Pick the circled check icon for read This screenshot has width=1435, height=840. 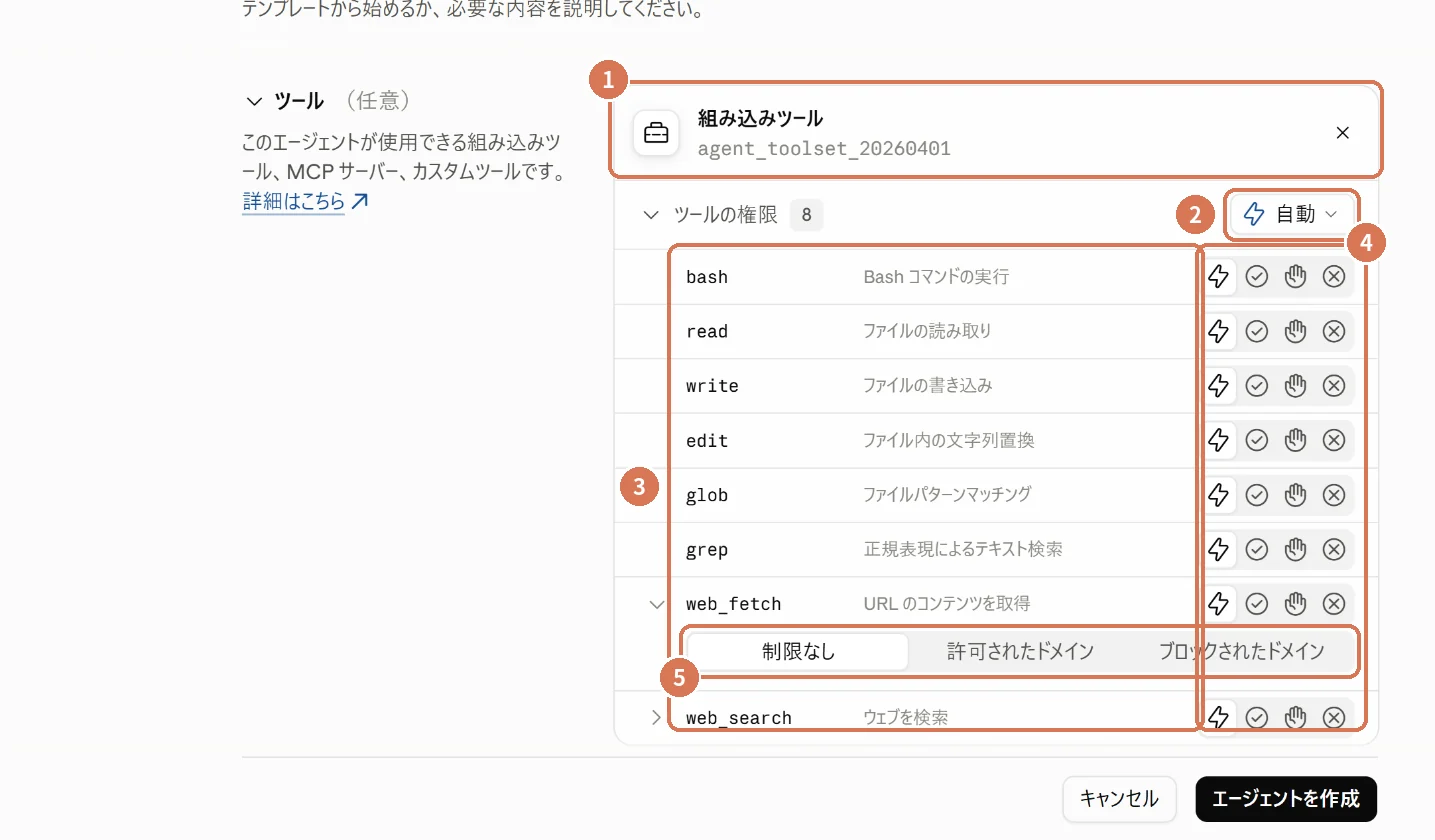[x=1257, y=331]
